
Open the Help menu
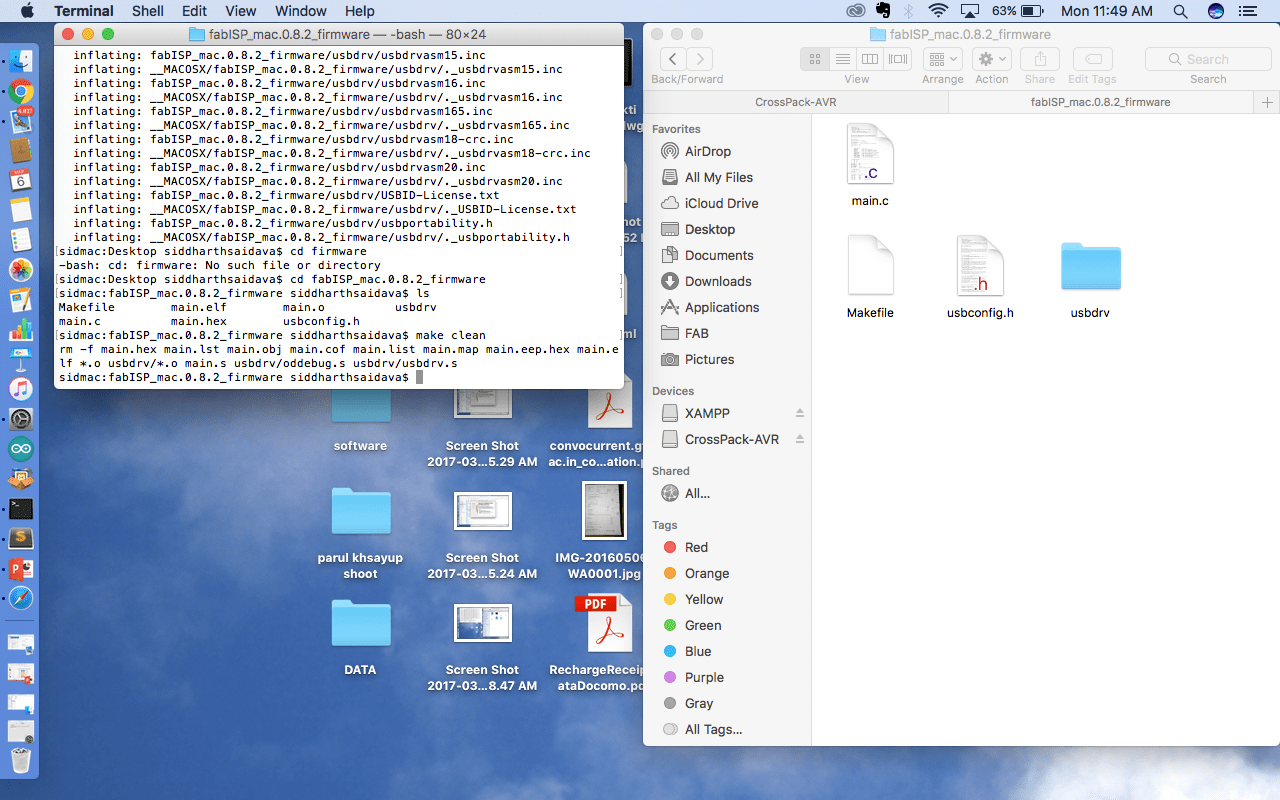coord(359,11)
